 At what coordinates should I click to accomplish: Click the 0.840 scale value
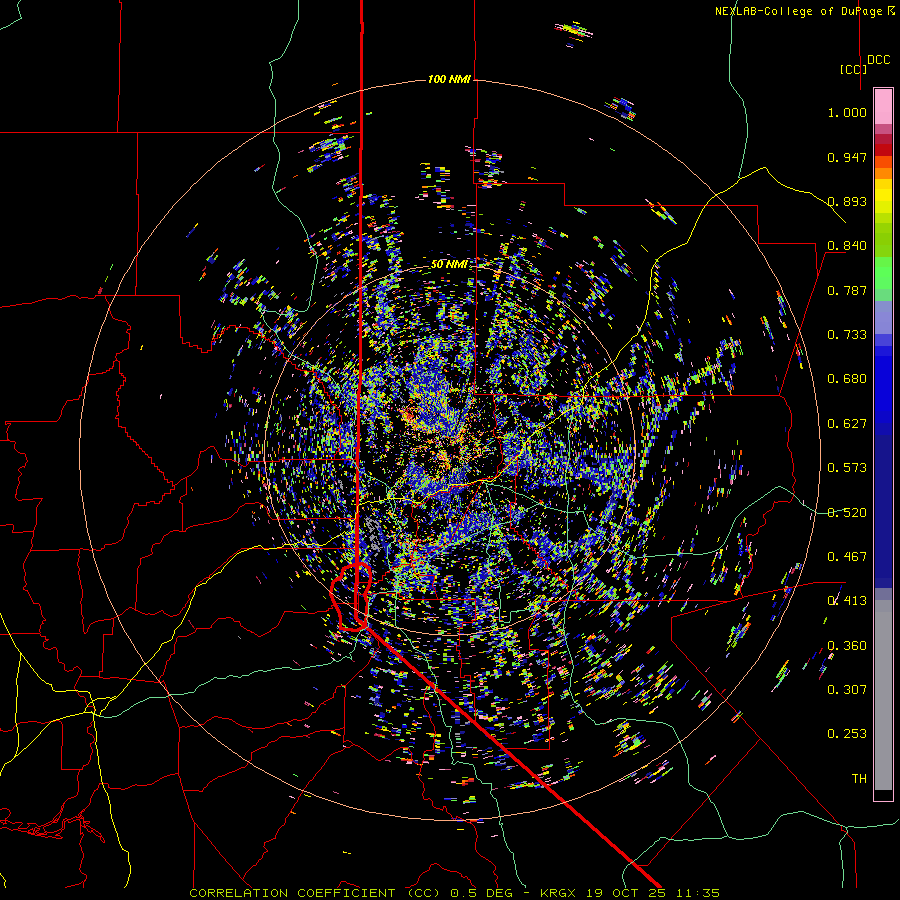pyautogui.click(x=847, y=246)
